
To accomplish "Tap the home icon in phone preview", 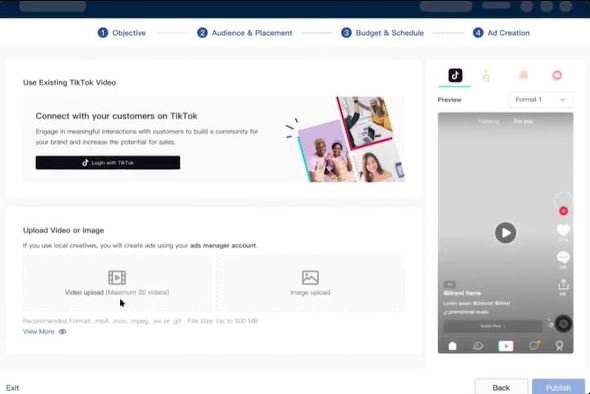I will (x=452, y=346).
